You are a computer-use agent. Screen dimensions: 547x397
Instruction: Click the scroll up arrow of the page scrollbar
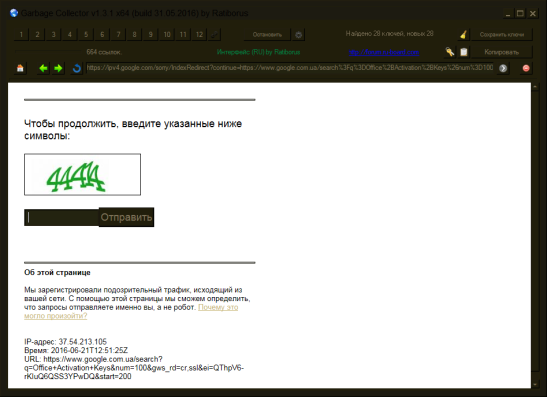[535, 87]
